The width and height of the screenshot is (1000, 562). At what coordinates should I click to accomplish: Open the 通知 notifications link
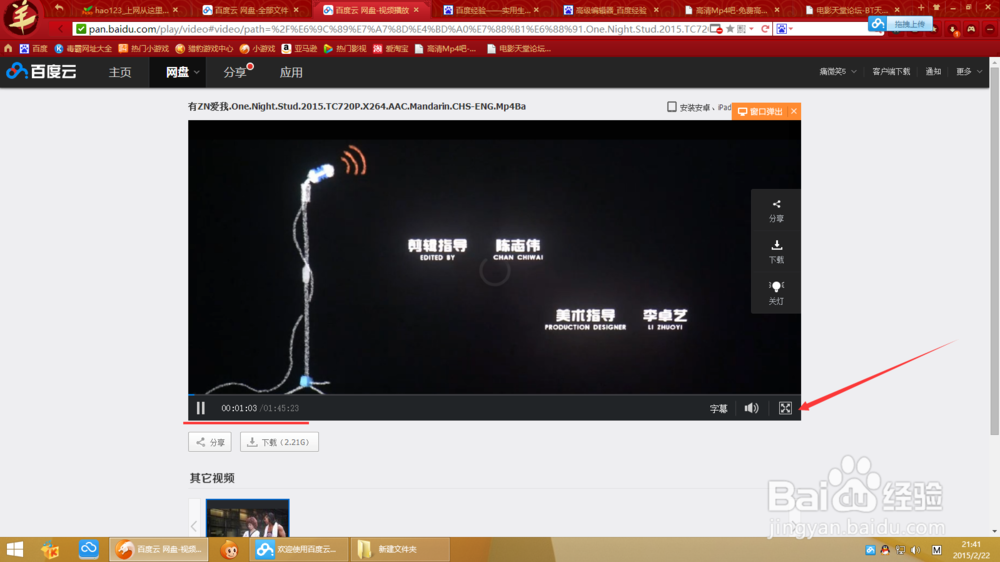point(933,71)
